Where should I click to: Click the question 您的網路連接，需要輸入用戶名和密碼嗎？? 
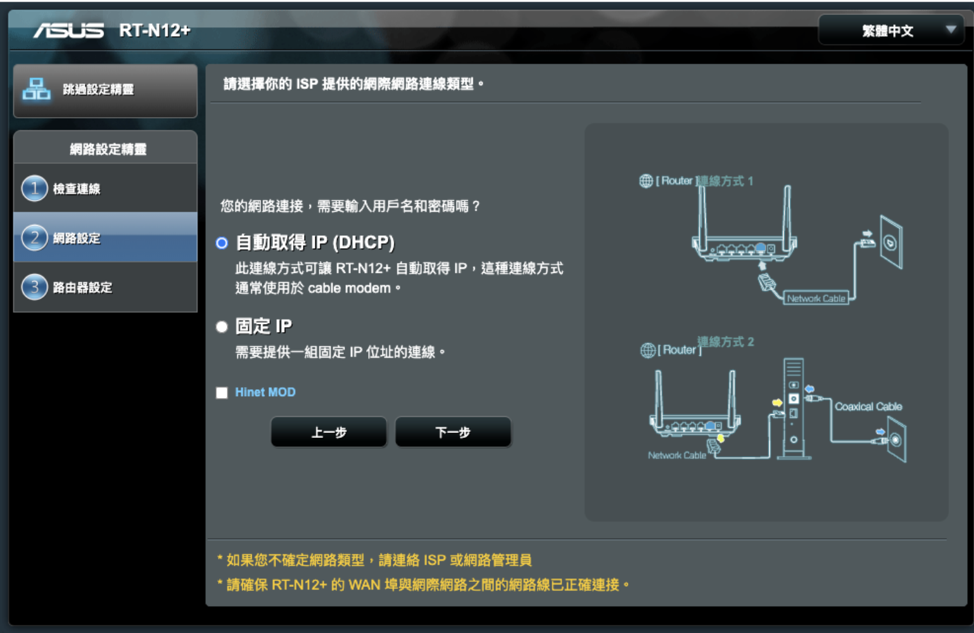coord(351,206)
